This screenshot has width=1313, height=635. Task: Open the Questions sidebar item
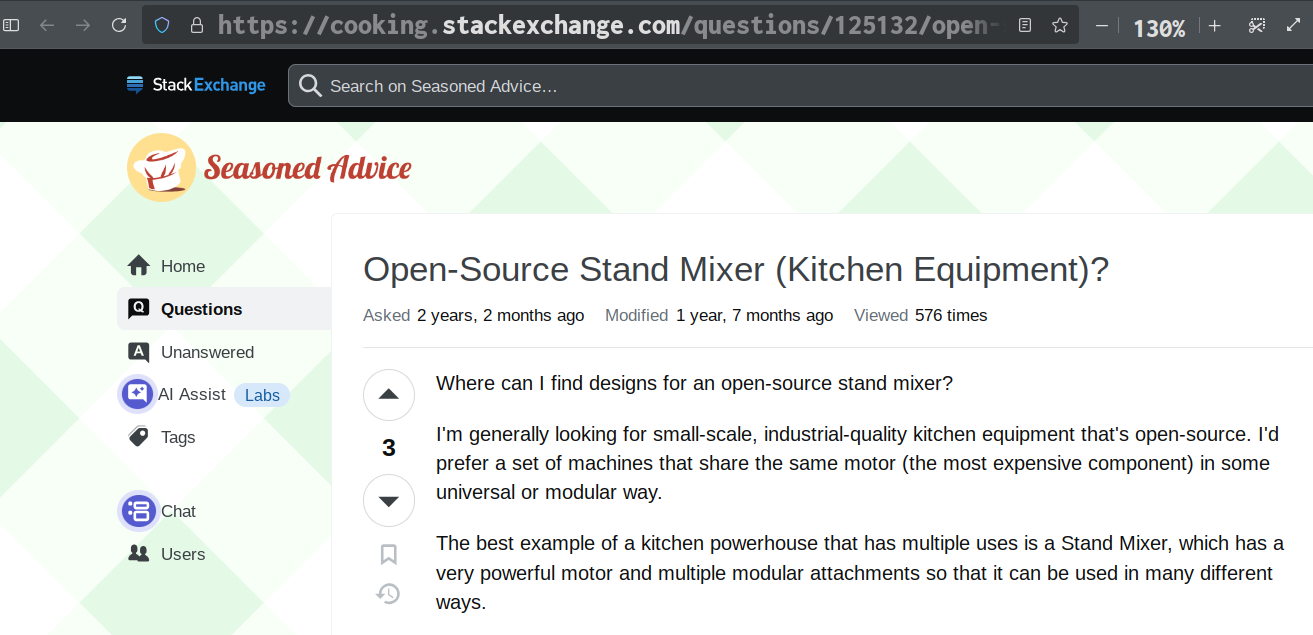[201, 309]
